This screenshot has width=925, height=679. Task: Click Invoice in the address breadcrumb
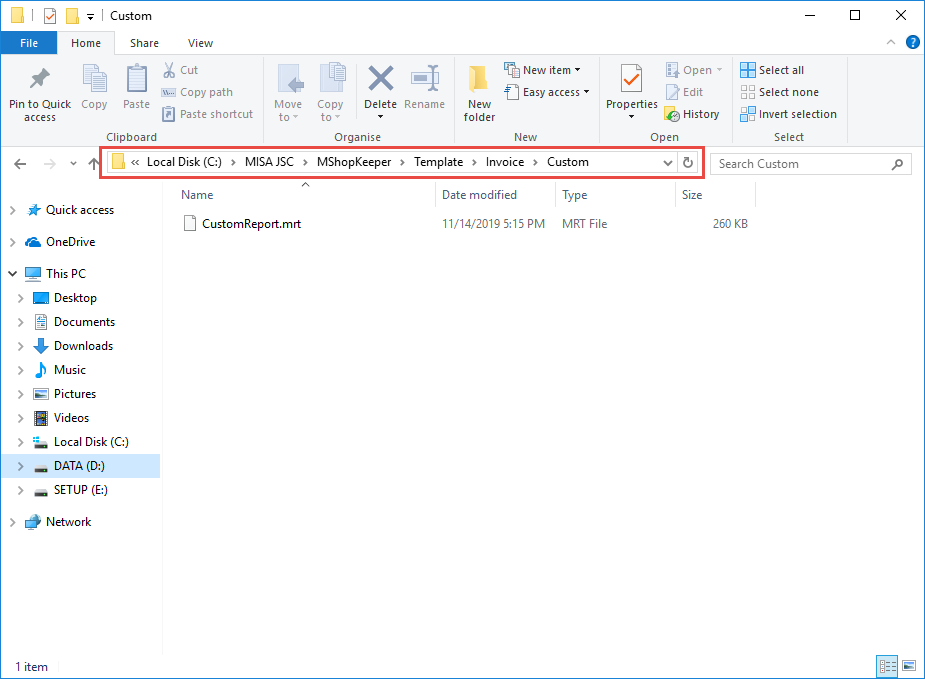(x=505, y=162)
